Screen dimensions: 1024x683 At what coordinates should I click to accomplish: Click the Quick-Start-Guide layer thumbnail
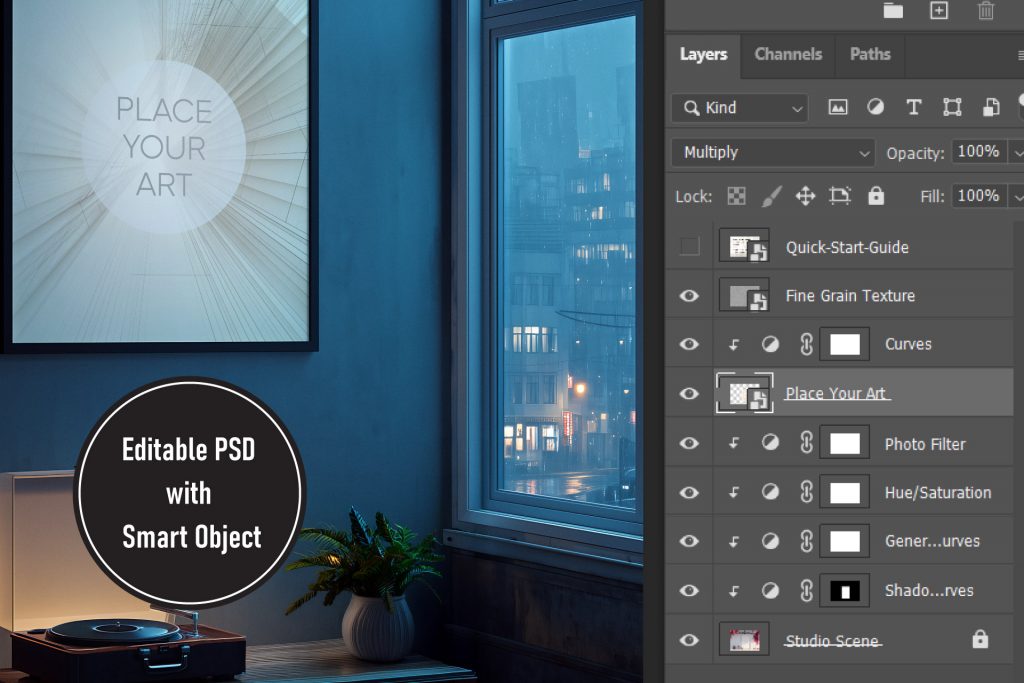pyautogui.click(x=744, y=246)
